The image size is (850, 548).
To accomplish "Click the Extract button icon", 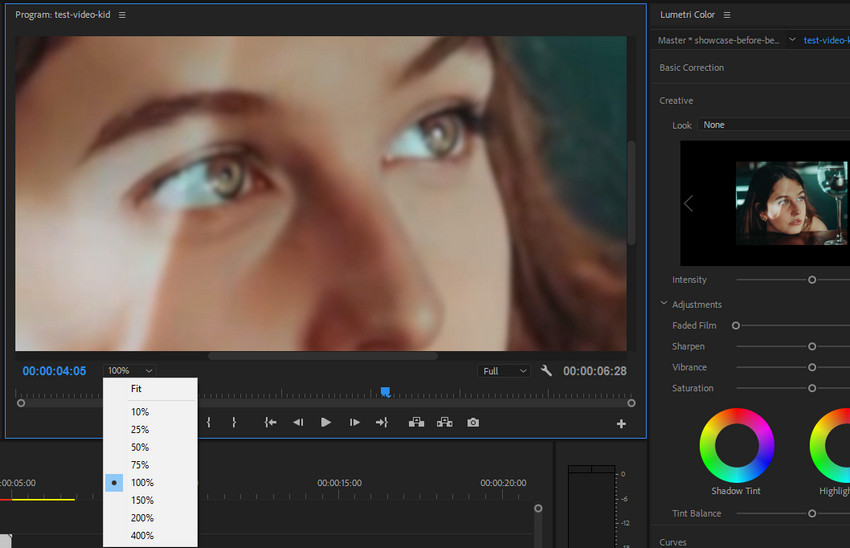I will [x=444, y=423].
